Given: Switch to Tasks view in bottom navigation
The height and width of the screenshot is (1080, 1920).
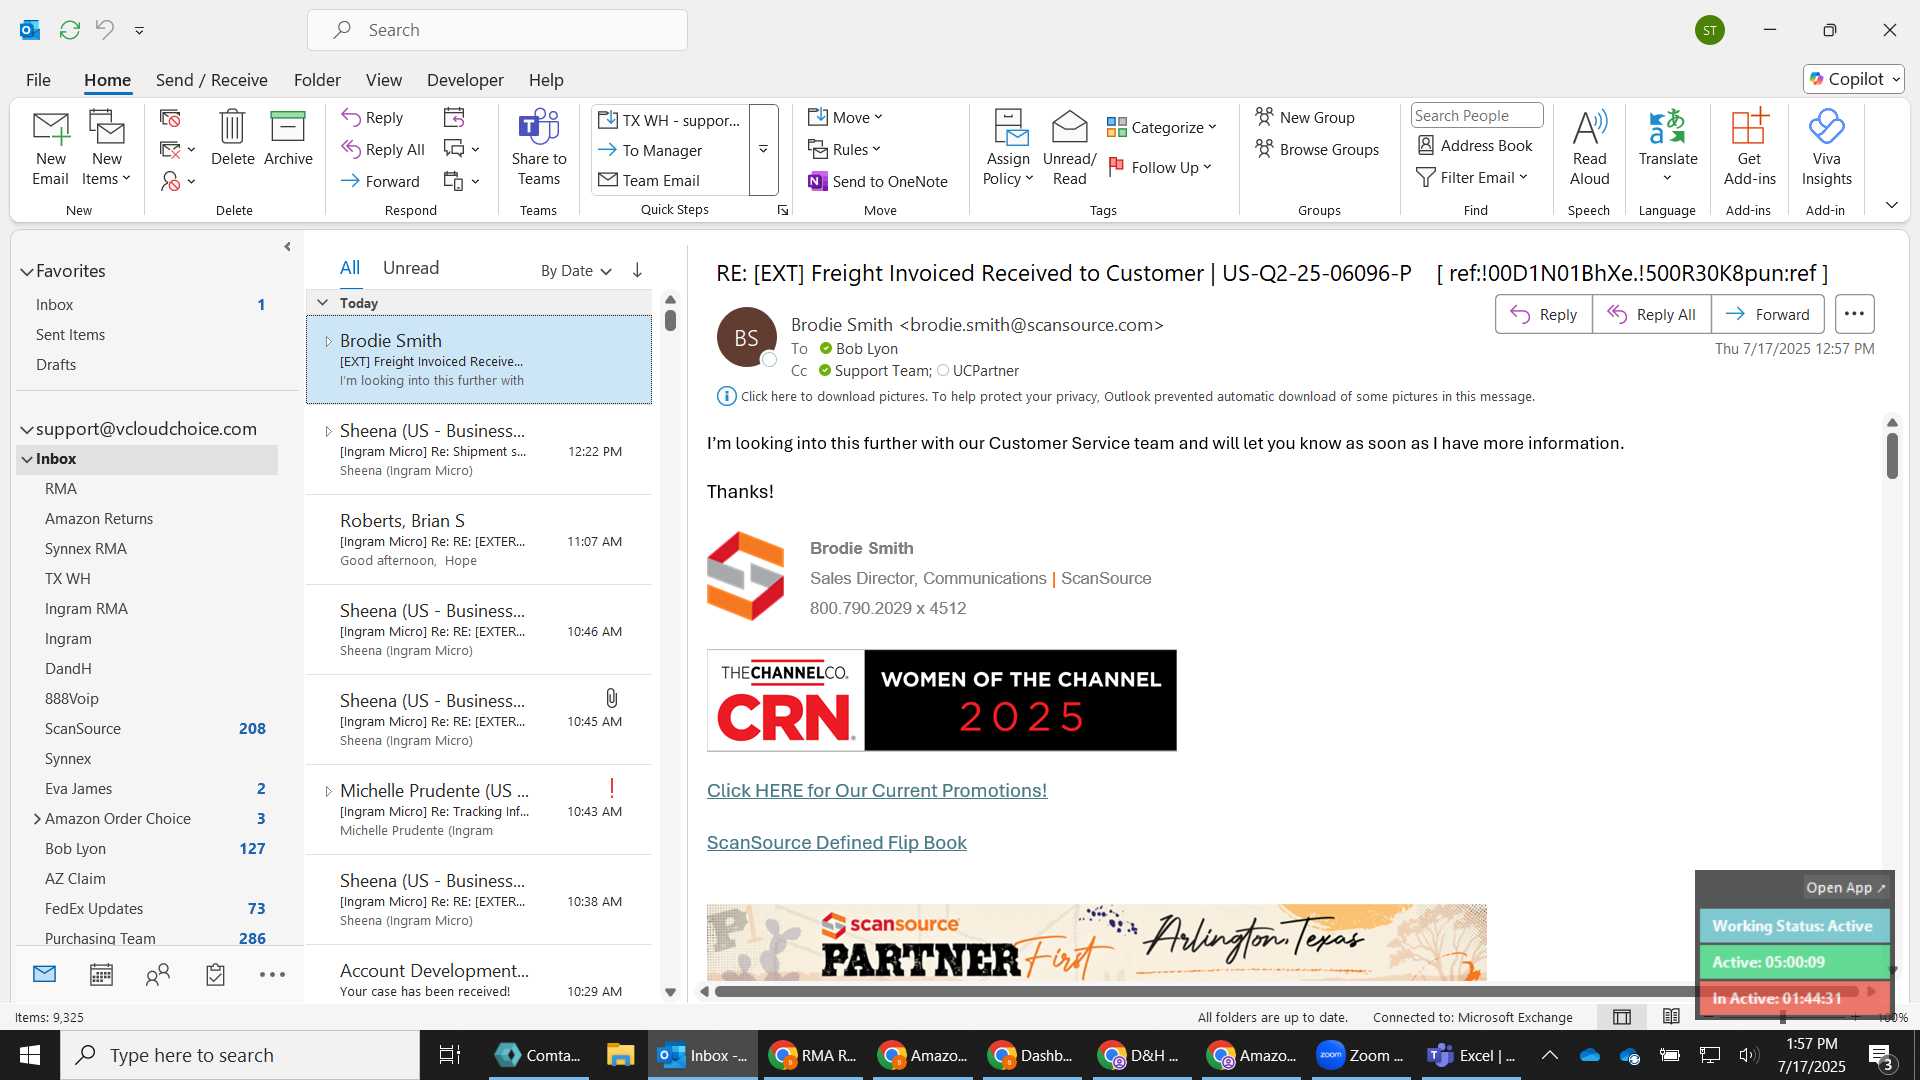Looking at the screenshot, I should 215,974.
